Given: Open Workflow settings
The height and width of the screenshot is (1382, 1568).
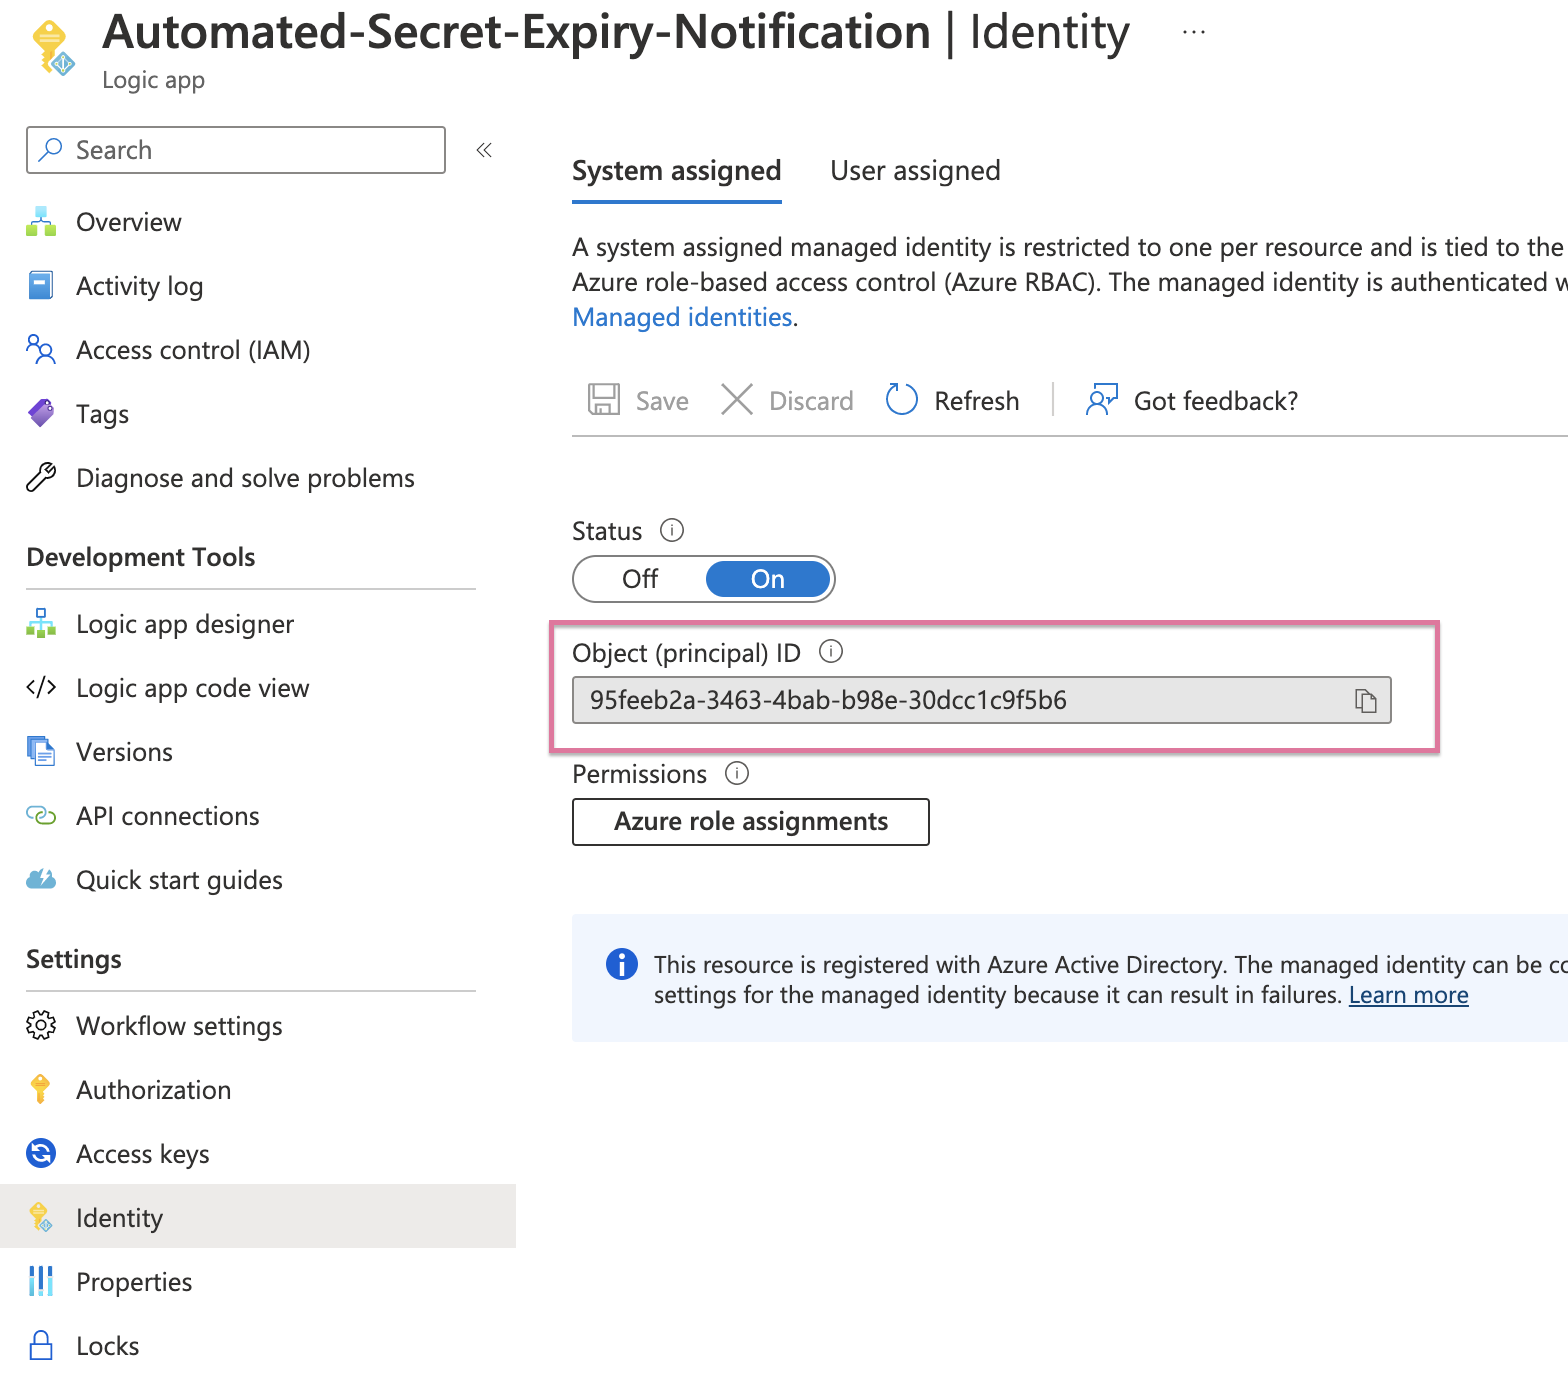Looking at the screenshot, I should pyautogui.click(x=180, y=1026).
